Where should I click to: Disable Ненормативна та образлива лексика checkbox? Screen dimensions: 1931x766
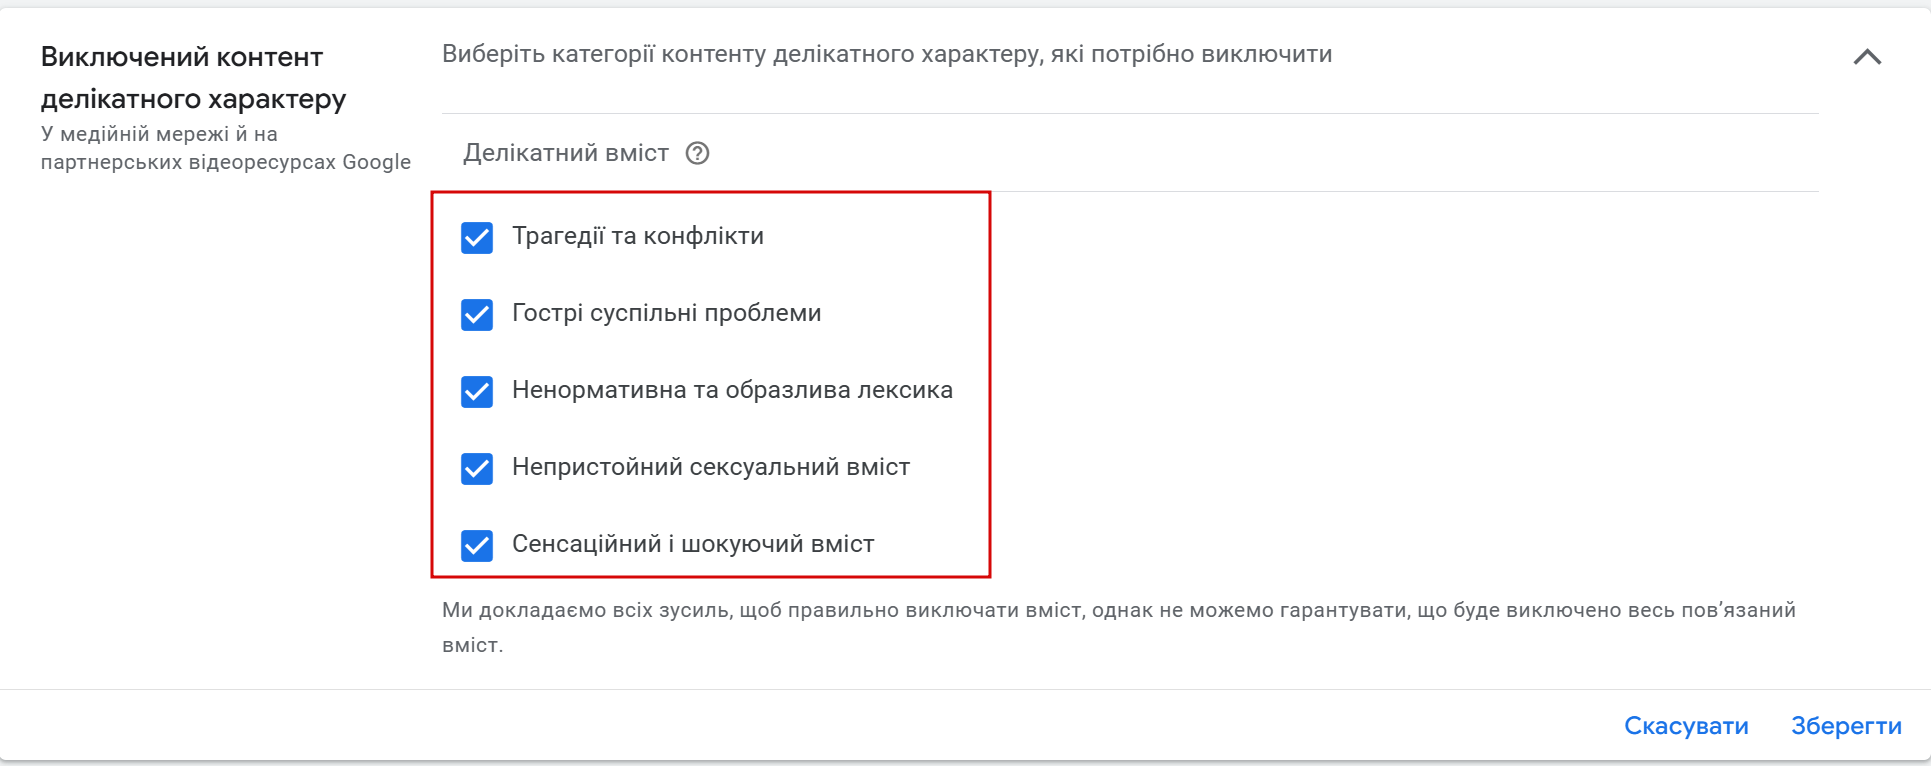477,391
